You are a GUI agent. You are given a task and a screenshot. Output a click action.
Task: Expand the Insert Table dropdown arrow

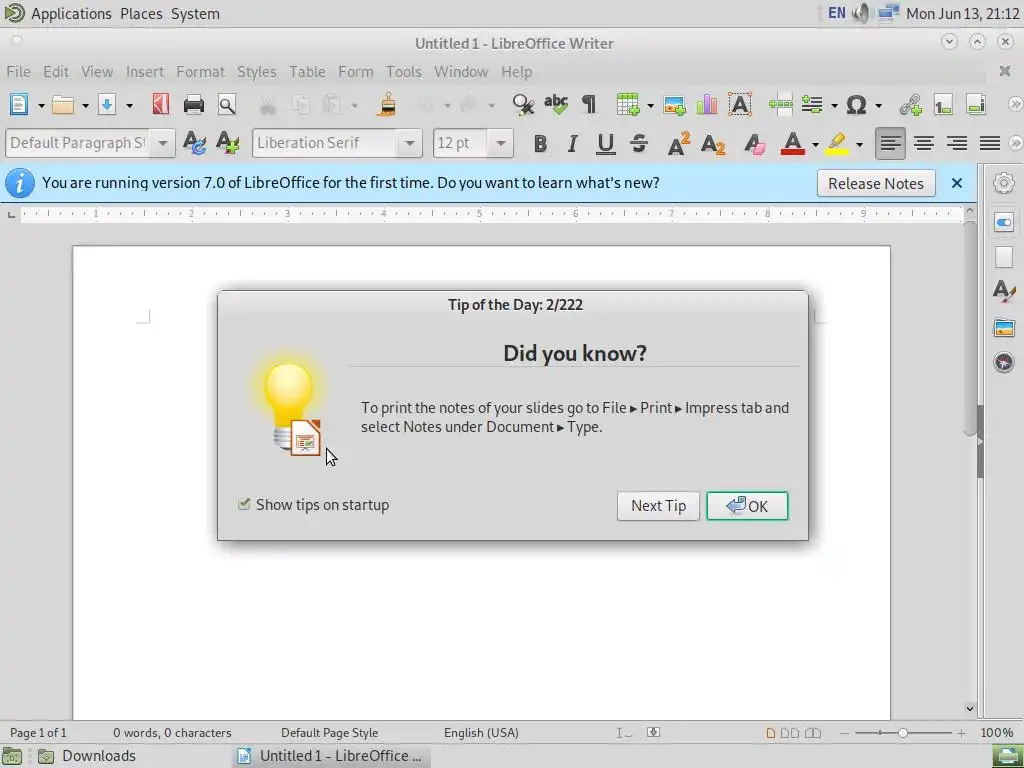click(650, 105)
